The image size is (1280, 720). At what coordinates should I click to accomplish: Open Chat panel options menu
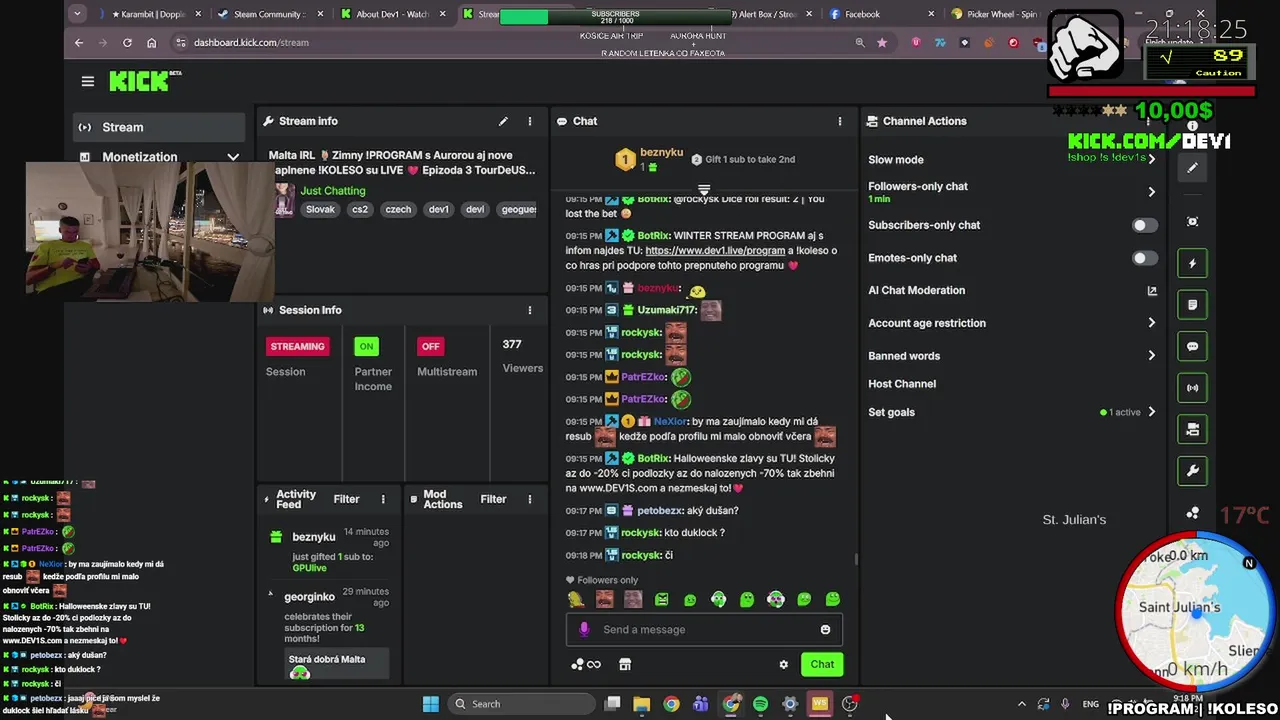tap(839, 121)
